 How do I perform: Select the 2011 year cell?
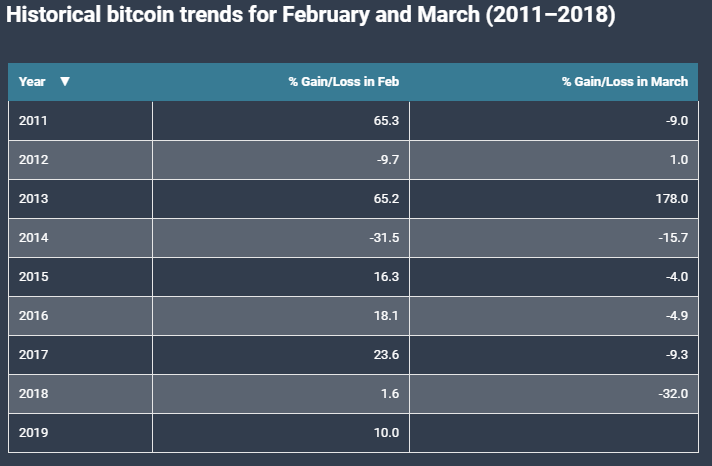(33, 121)
